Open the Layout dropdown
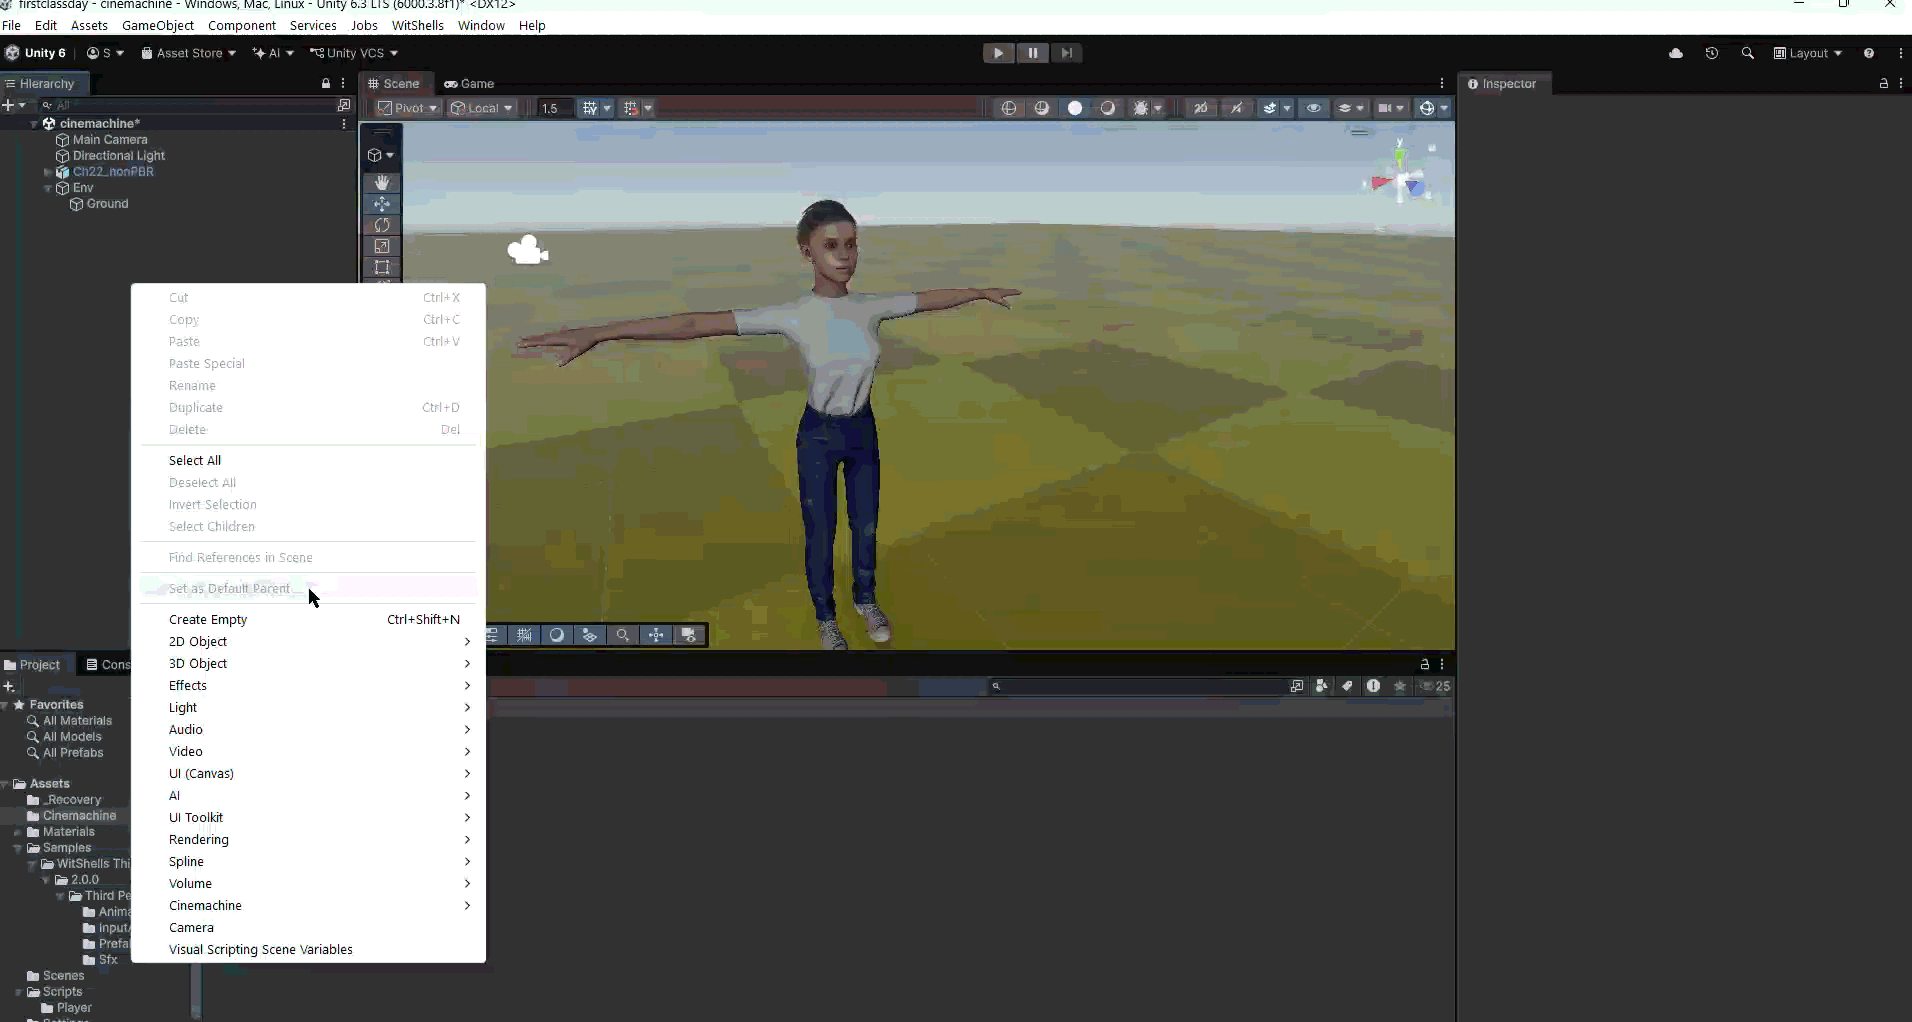The width and height of the screenshot is (1912, 1022). click(x=1808, y=53)
